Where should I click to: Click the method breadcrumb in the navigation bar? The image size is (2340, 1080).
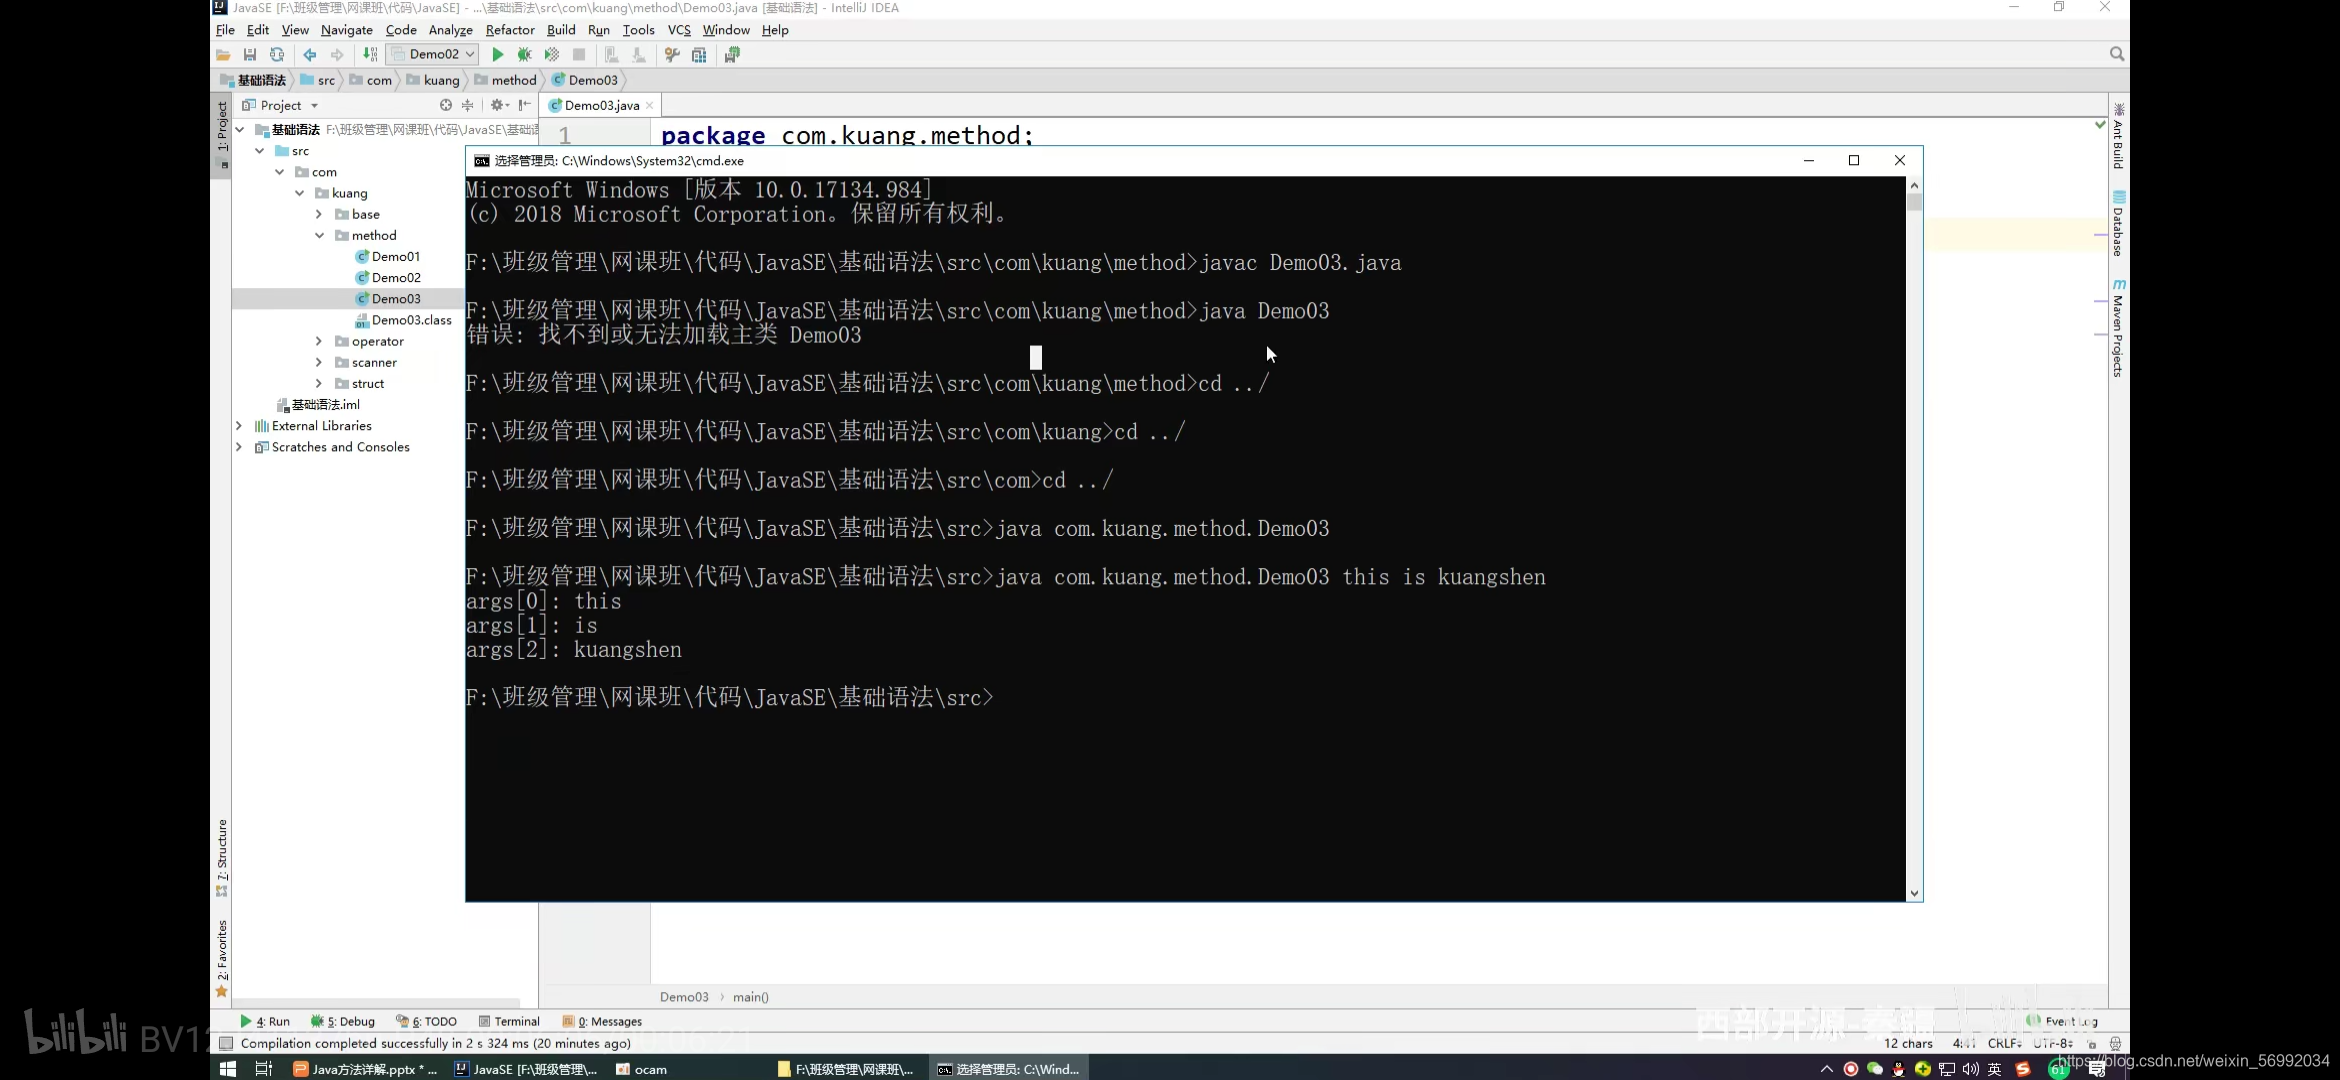point(506,80)
